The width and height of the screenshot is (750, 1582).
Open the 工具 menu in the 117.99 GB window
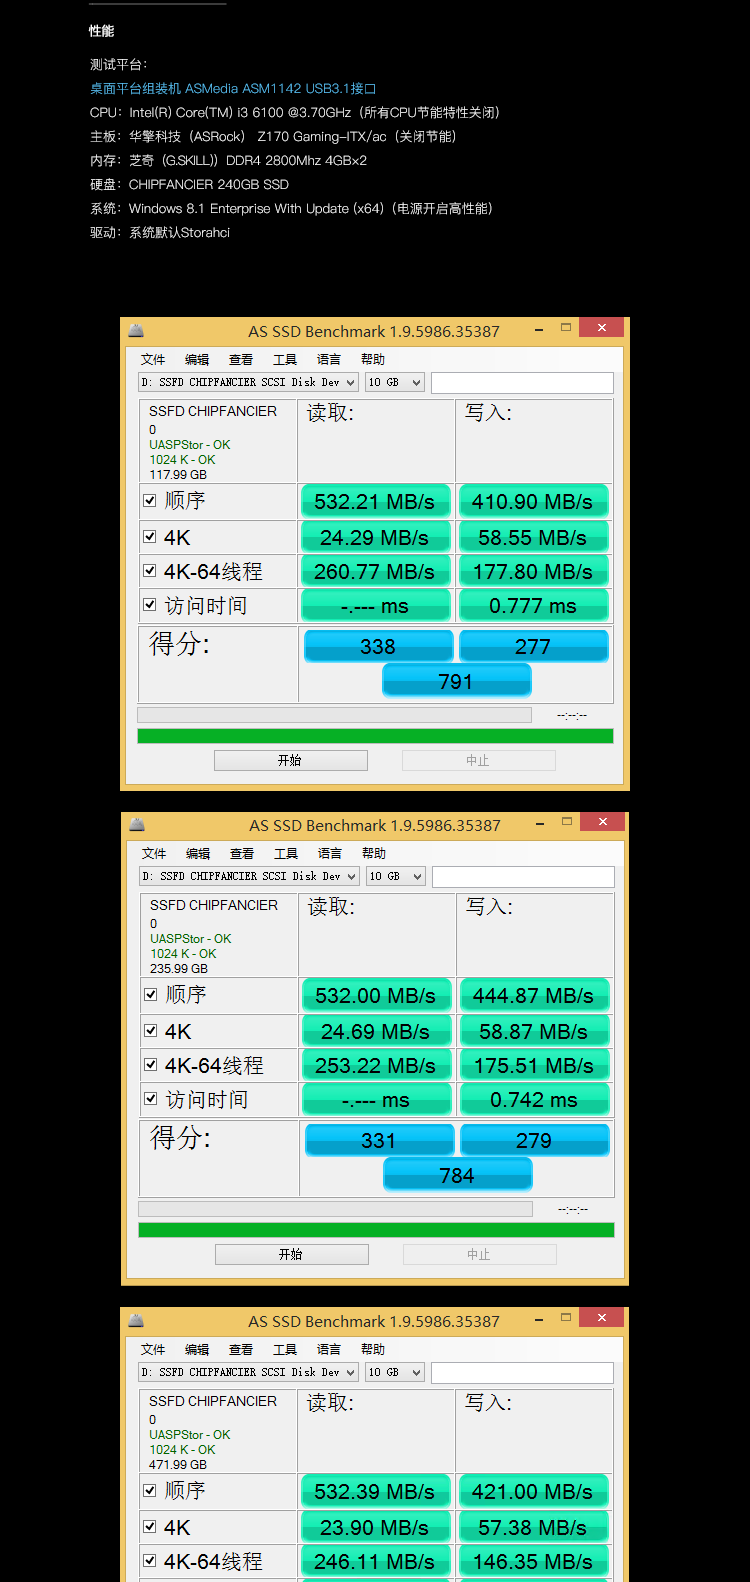pyautogui.click(x=285, y=359)
